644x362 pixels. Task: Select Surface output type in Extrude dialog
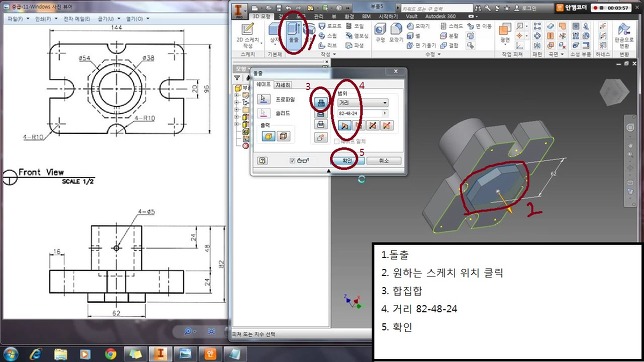(283, 136)
